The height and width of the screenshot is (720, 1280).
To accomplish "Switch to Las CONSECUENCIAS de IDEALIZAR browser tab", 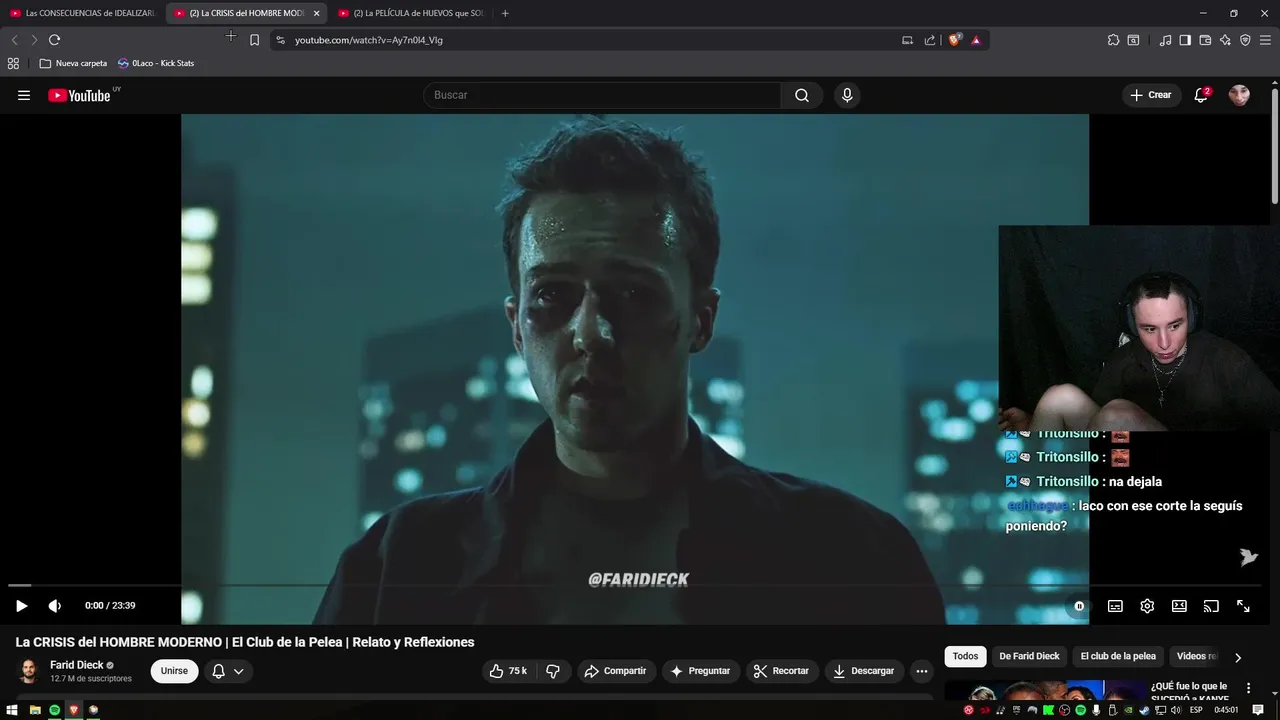I will pos(83,13).
